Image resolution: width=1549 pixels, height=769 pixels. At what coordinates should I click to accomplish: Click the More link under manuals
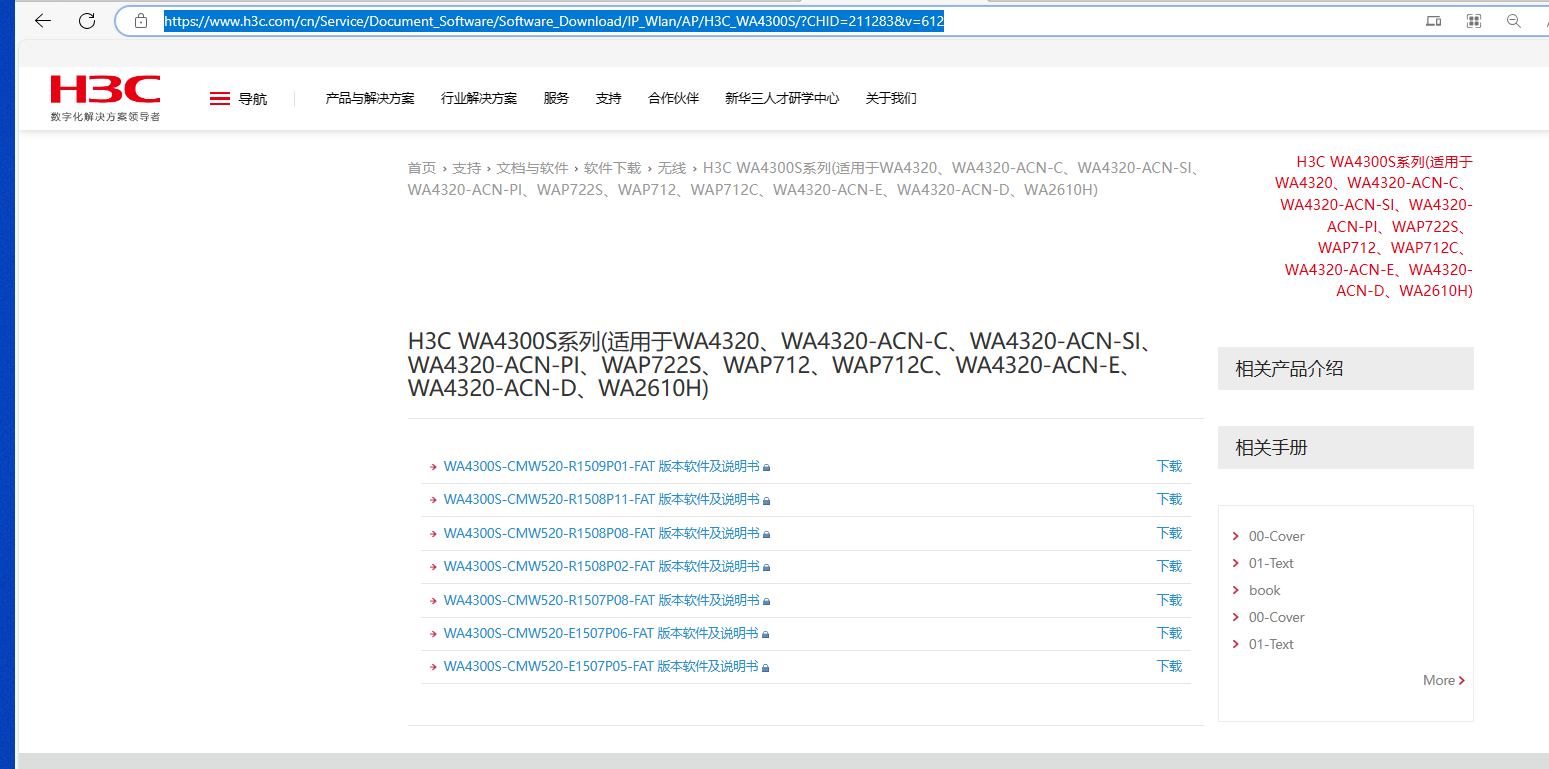[x=1444, y=680]
